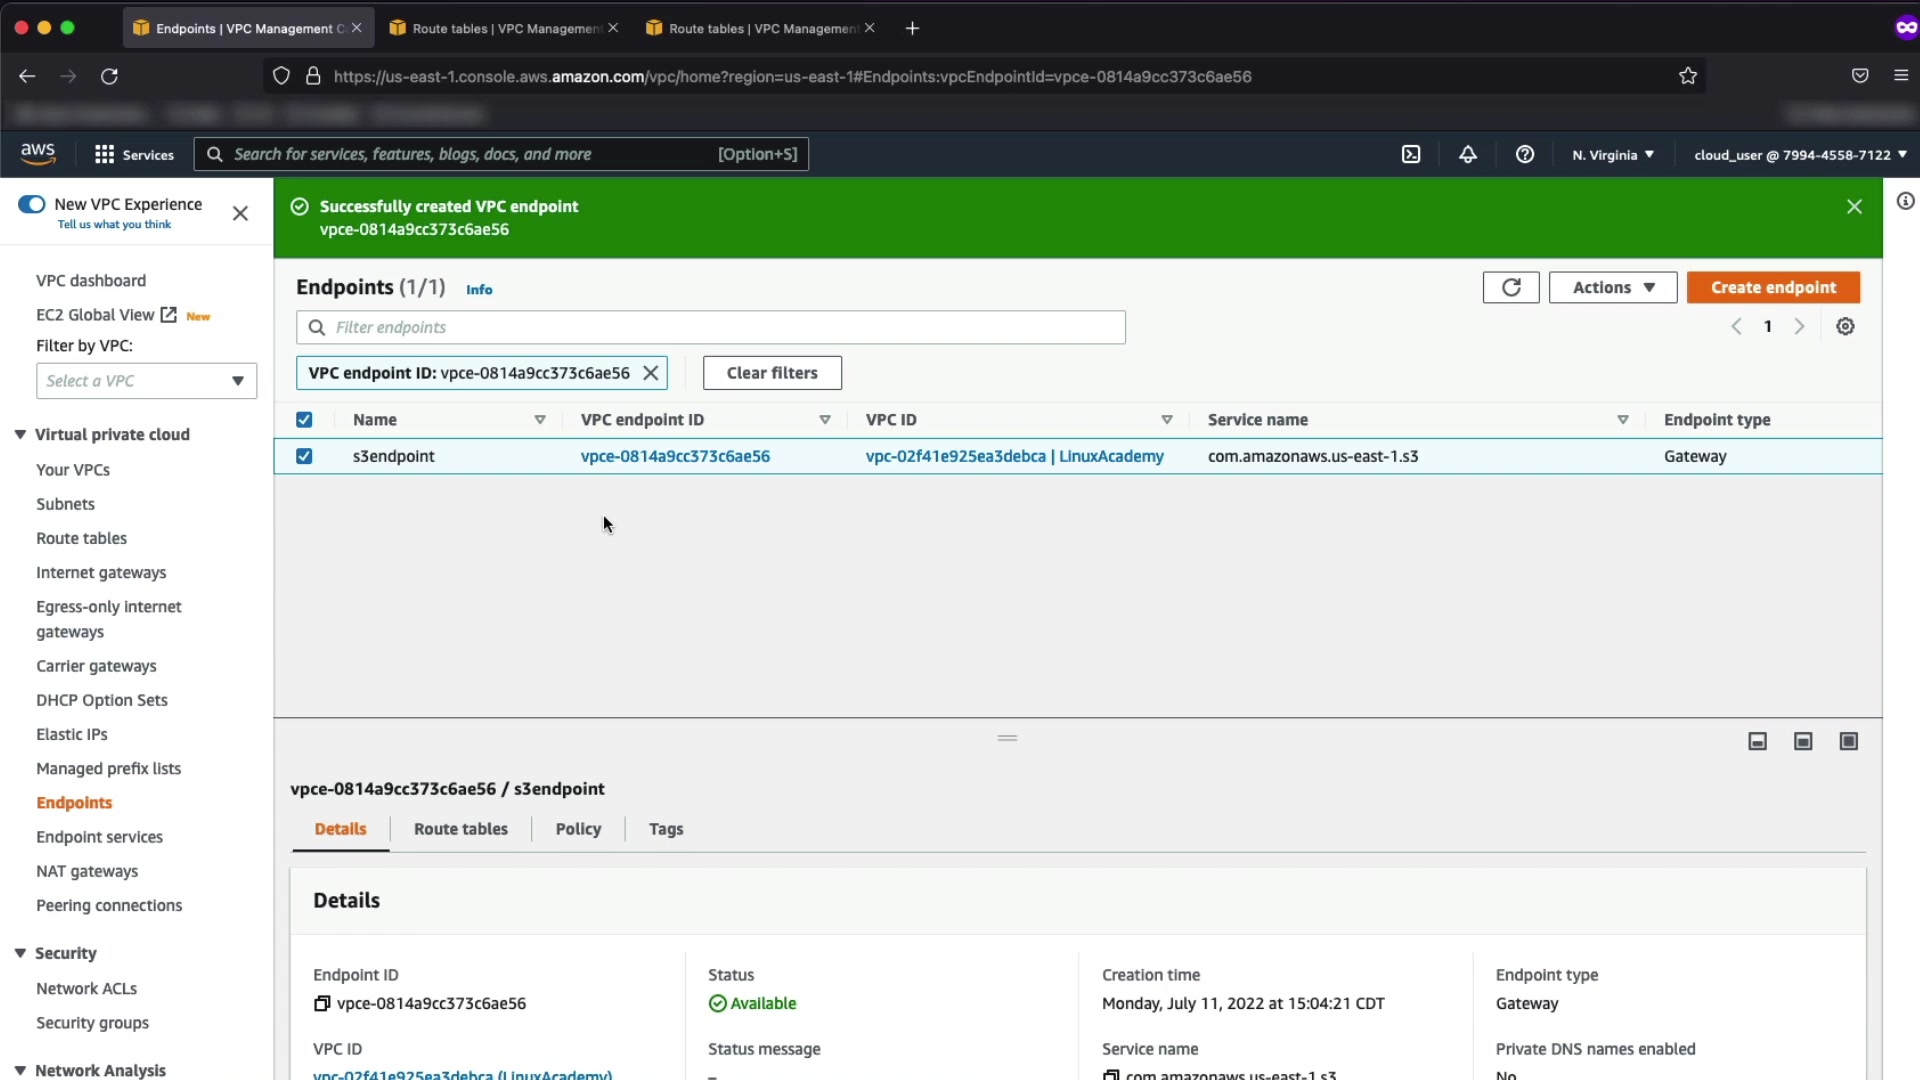Copy the Endpoint ID in Details
This screenshot has width=1920, height=1080.
point(322,1003)
